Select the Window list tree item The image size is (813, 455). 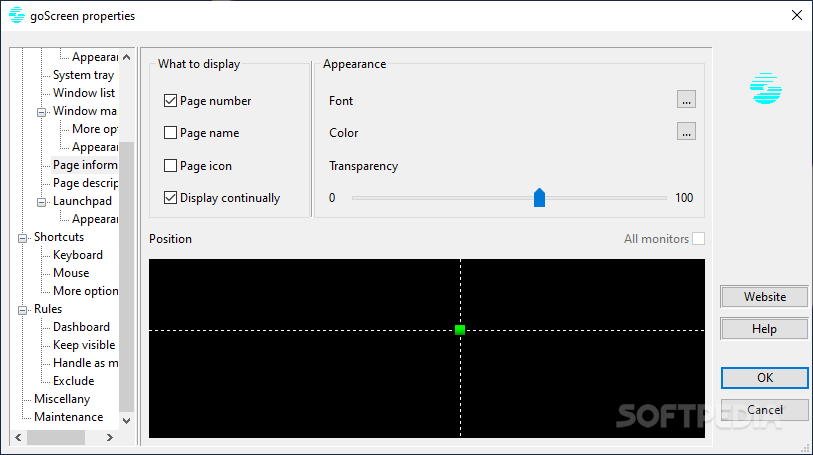point(84,93)
